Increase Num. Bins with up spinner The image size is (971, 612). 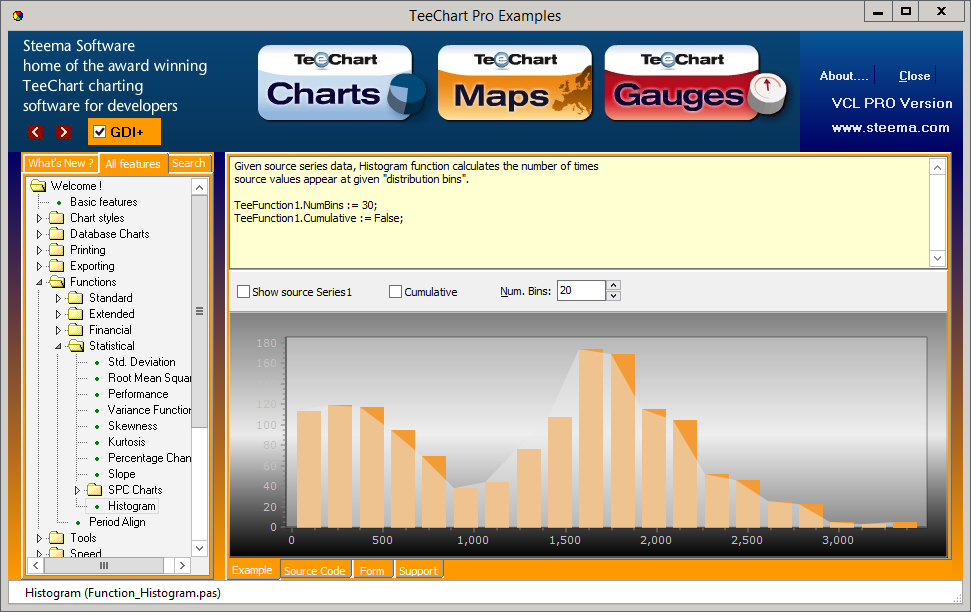(x=614, y=286)
